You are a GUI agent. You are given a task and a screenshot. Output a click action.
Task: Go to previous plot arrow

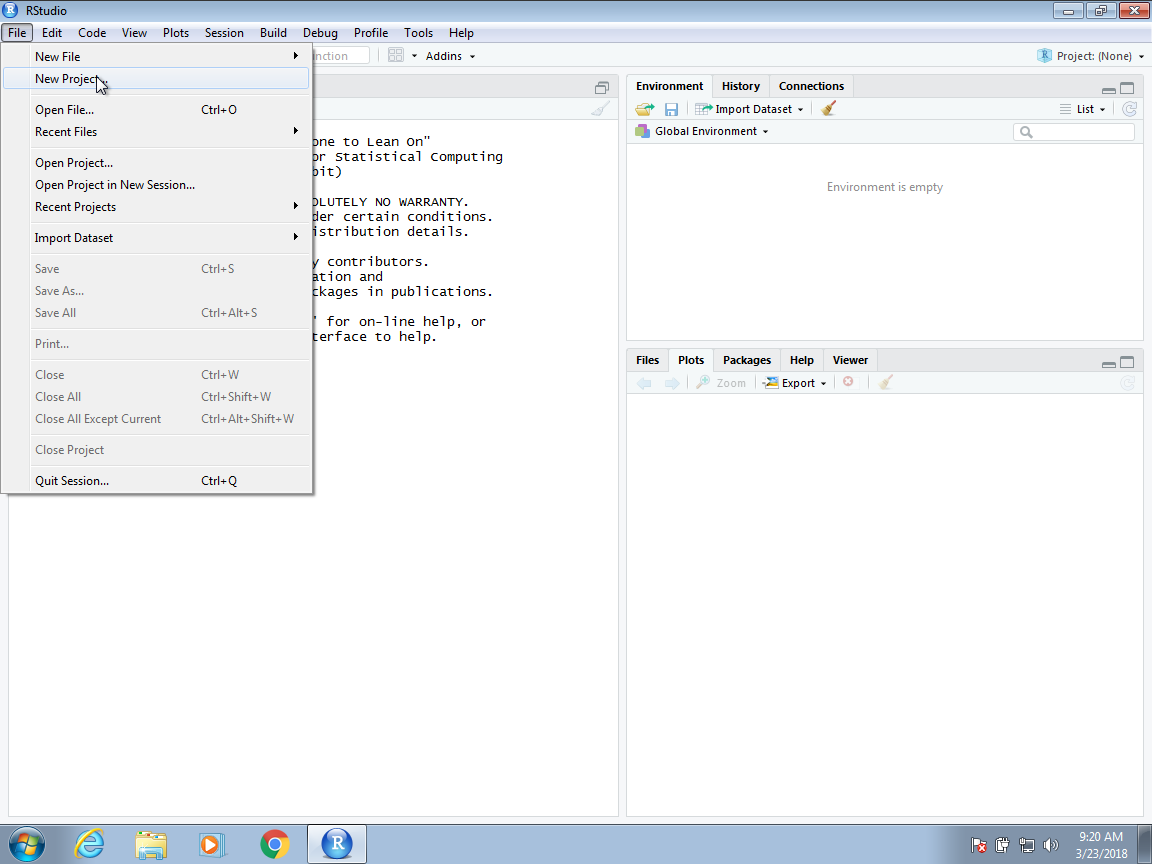click(644, 383)
